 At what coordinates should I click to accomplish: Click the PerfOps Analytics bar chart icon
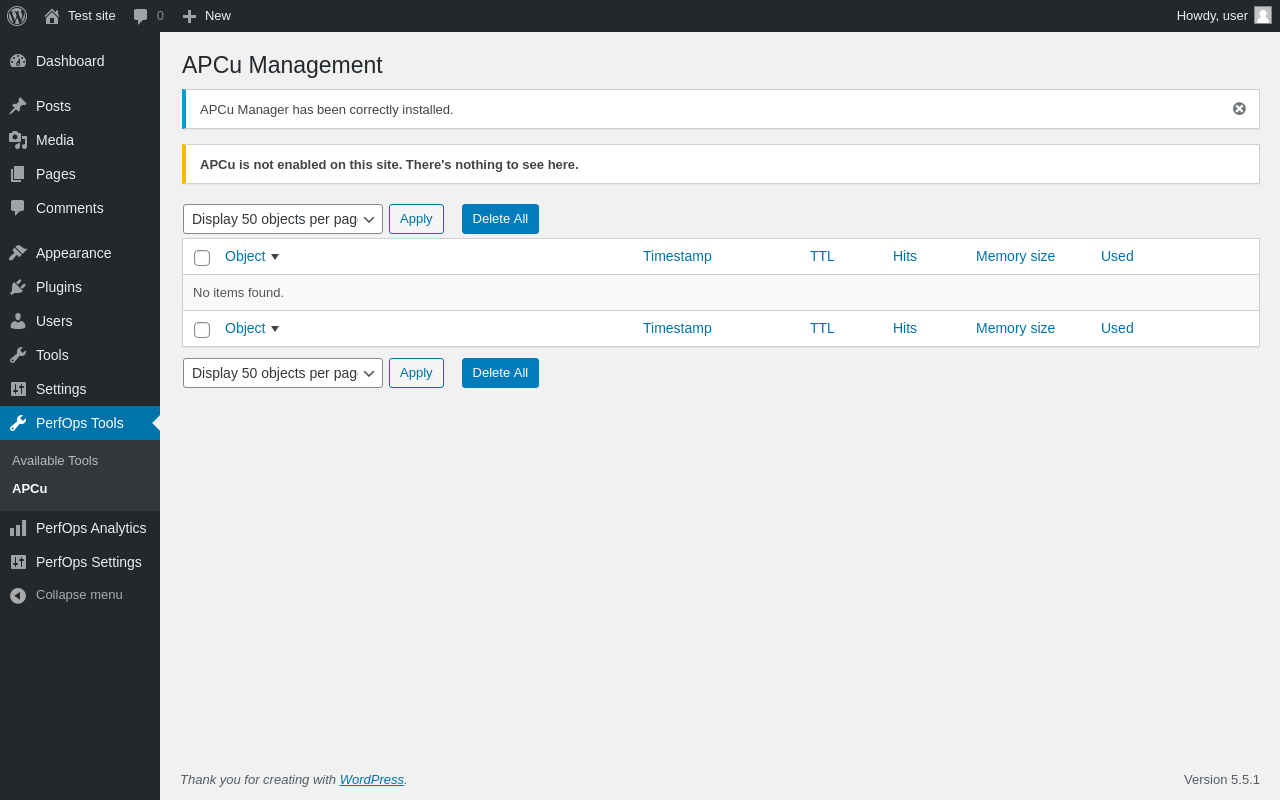click(x=18, y=528)
